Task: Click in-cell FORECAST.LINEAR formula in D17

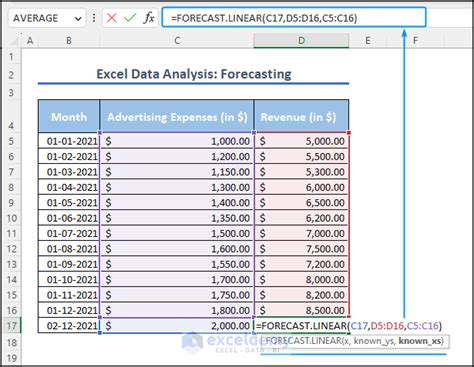Action: click(349, 325)
